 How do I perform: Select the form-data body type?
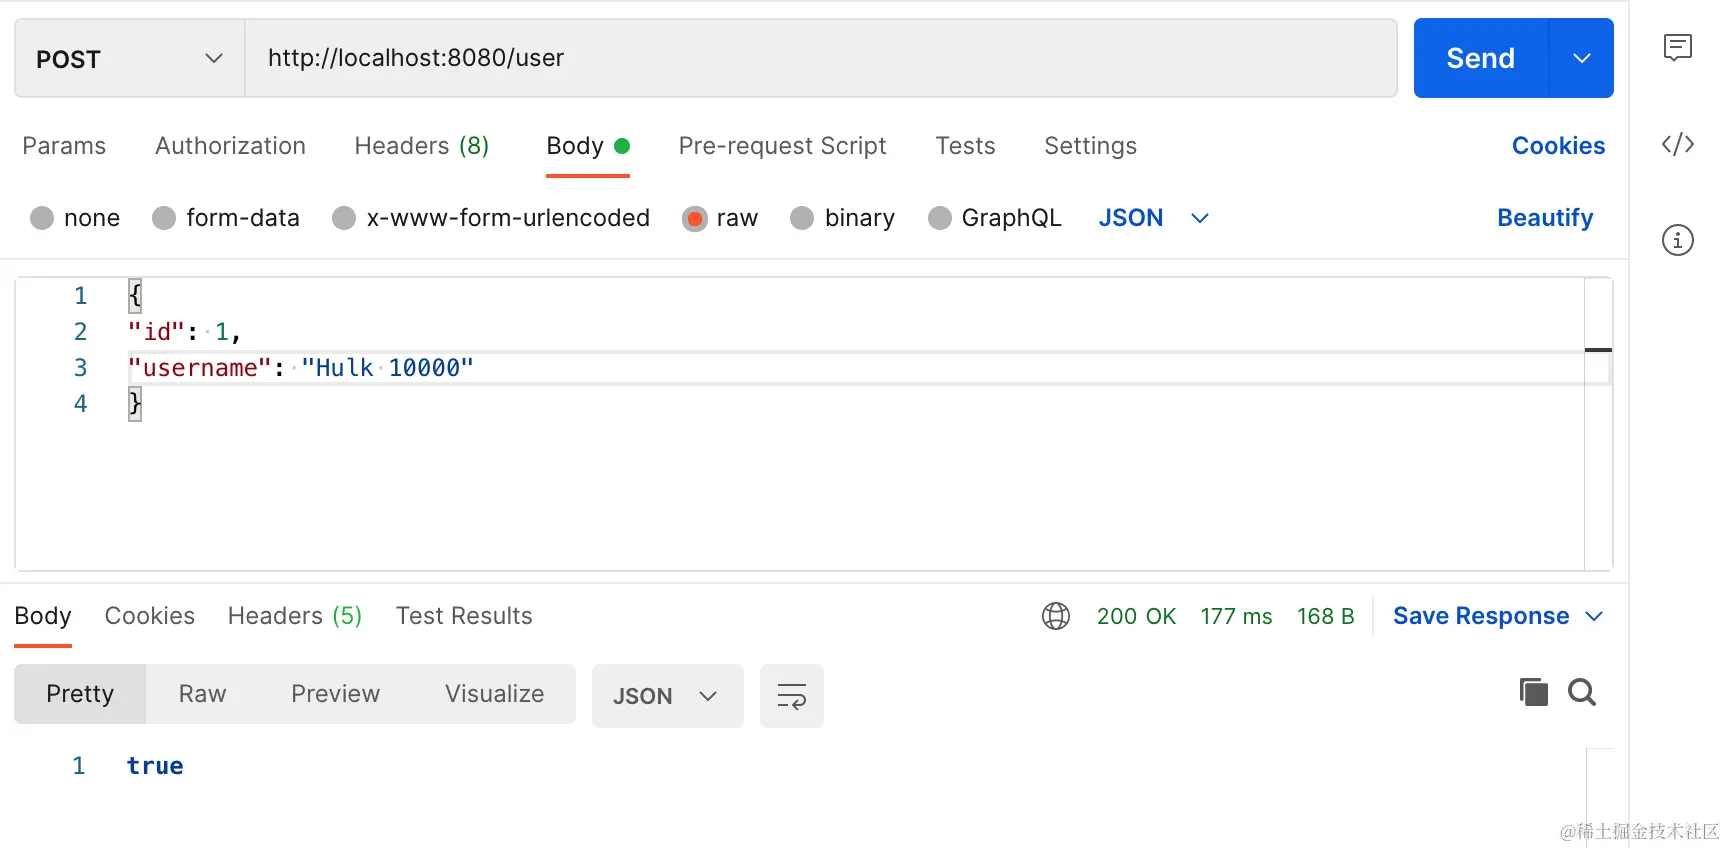tap(164, 218)
